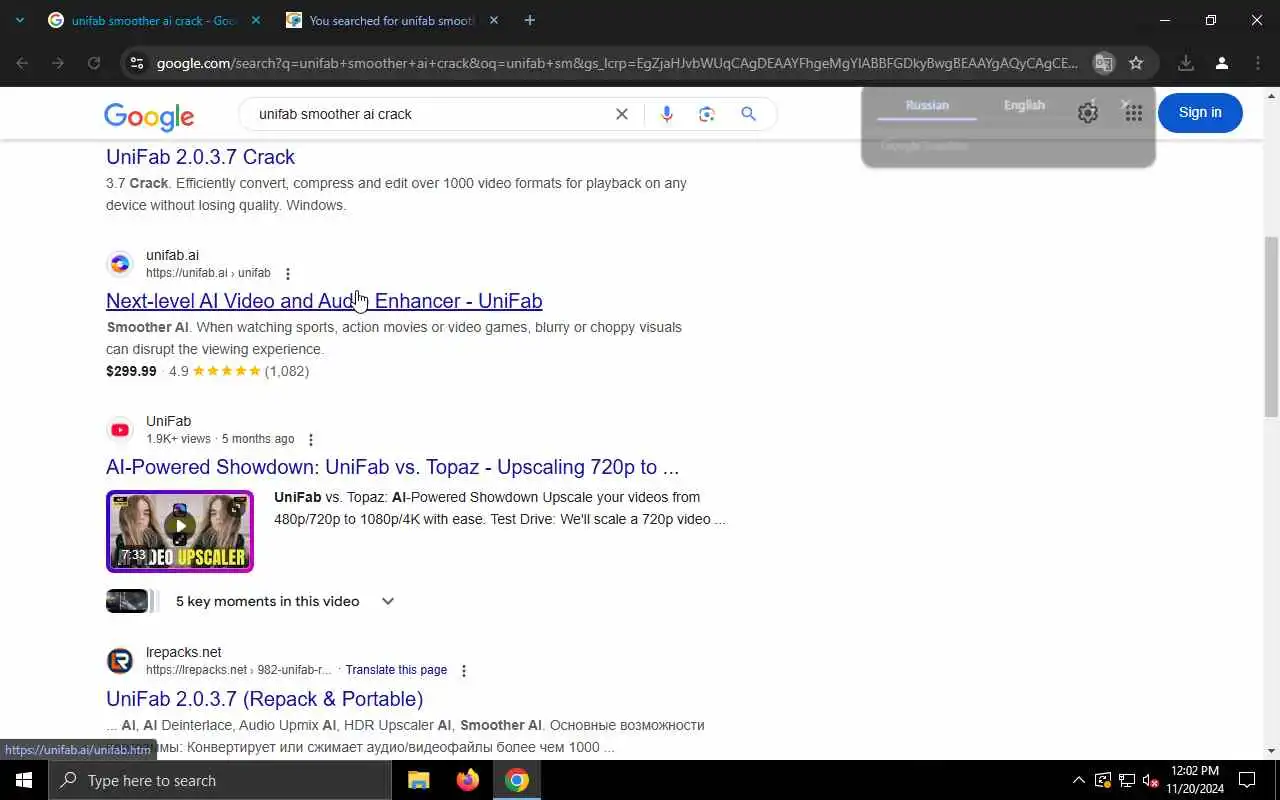Go back with browser back arrow
Screen dimensions: 1280x800
22,63
